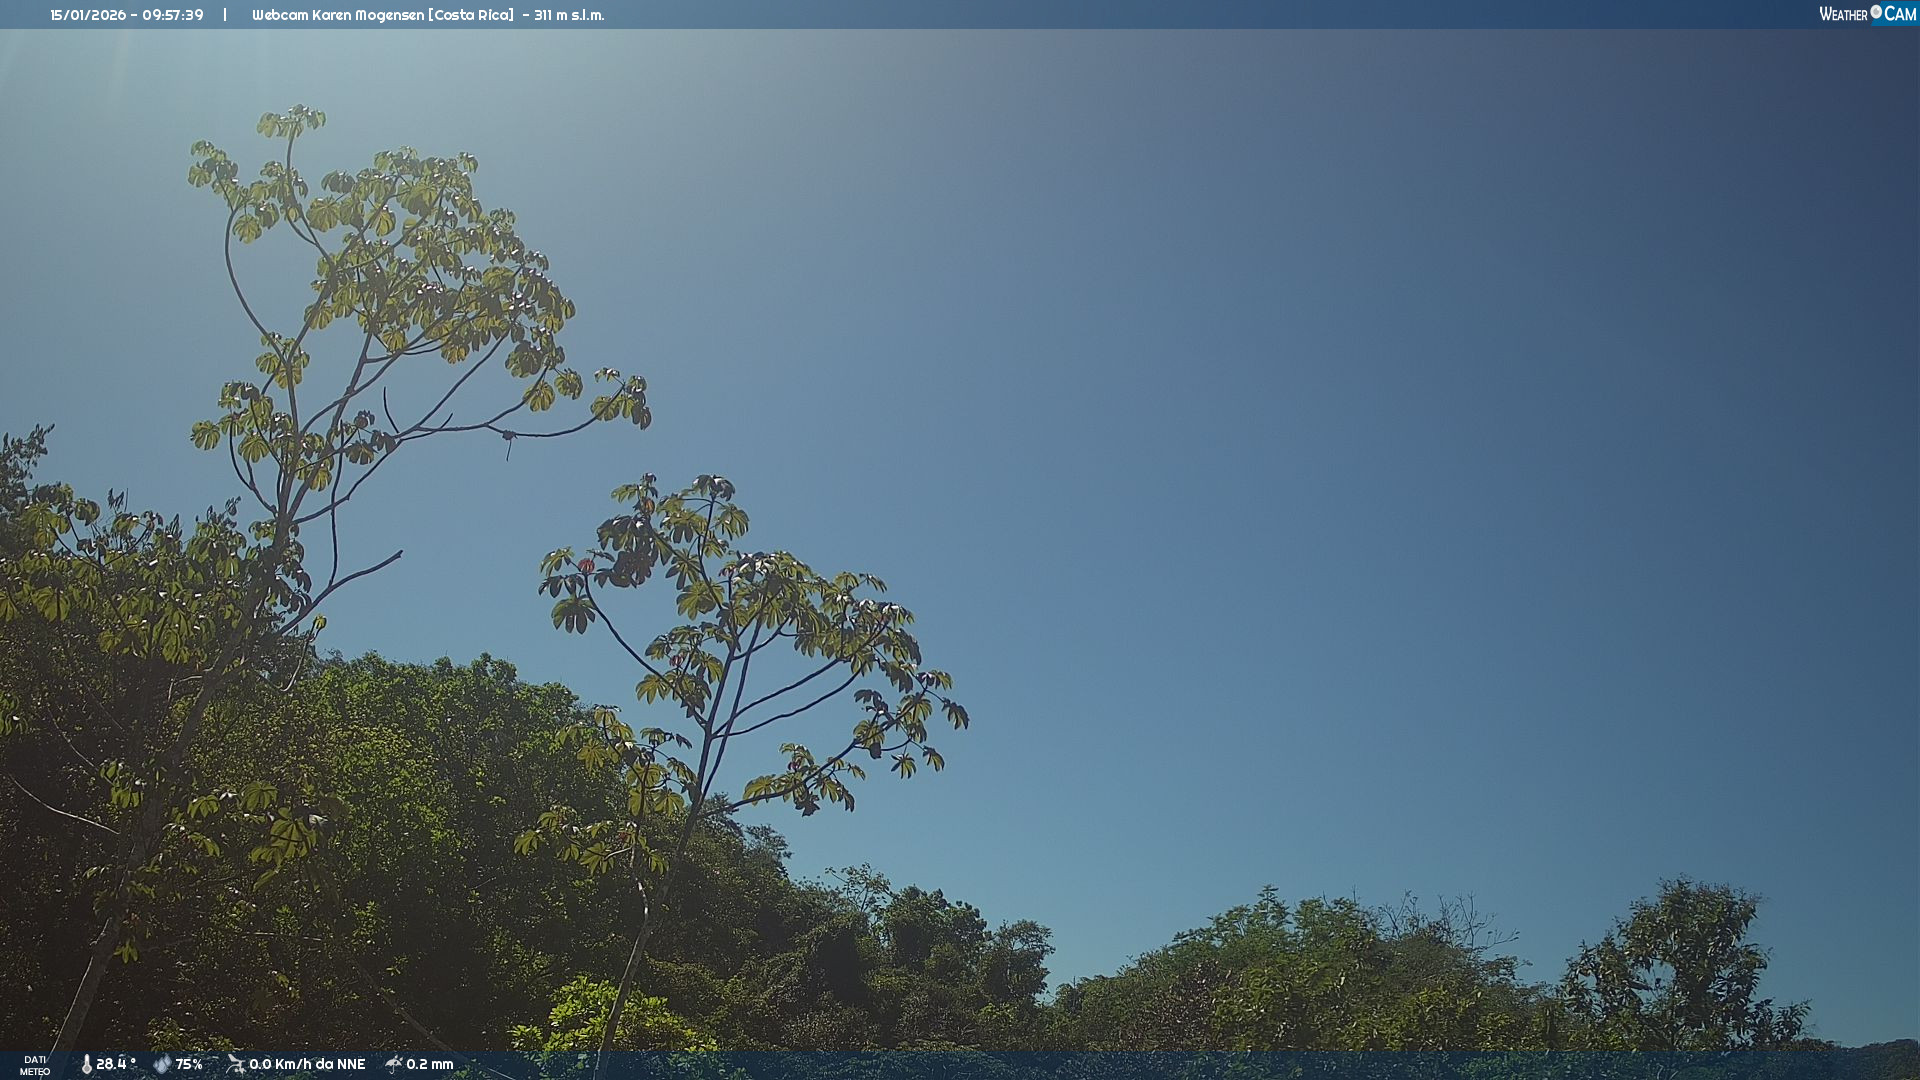Viewport: 1920px width, 1080px height.
Task: Click the 311 m s.l.m. altitude label
Action: 569,15
